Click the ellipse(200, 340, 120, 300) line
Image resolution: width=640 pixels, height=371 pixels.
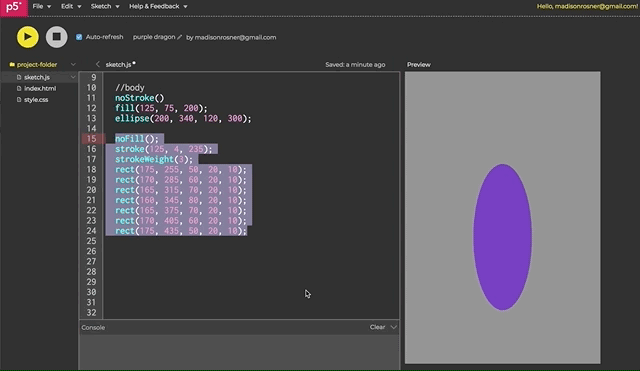point(183,118)
